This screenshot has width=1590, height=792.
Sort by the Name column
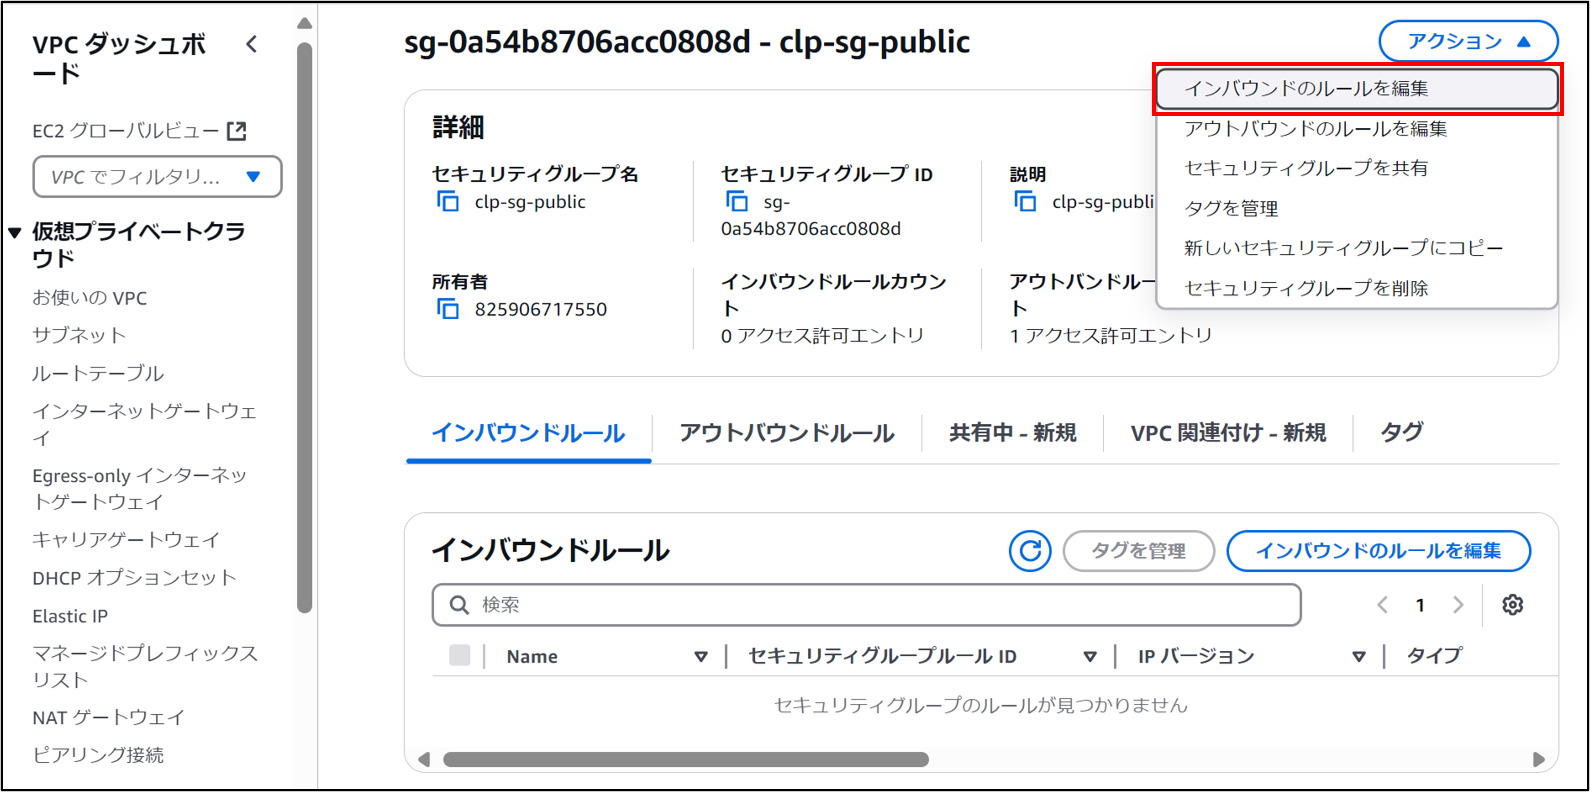click(700, 657)
